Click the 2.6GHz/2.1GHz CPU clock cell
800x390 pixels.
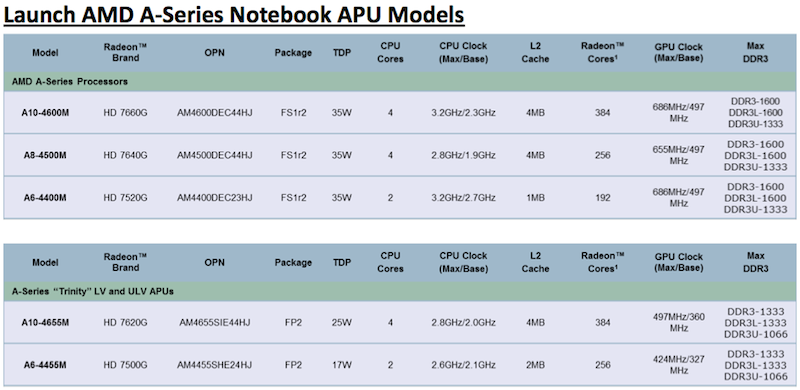coord(463,365)
